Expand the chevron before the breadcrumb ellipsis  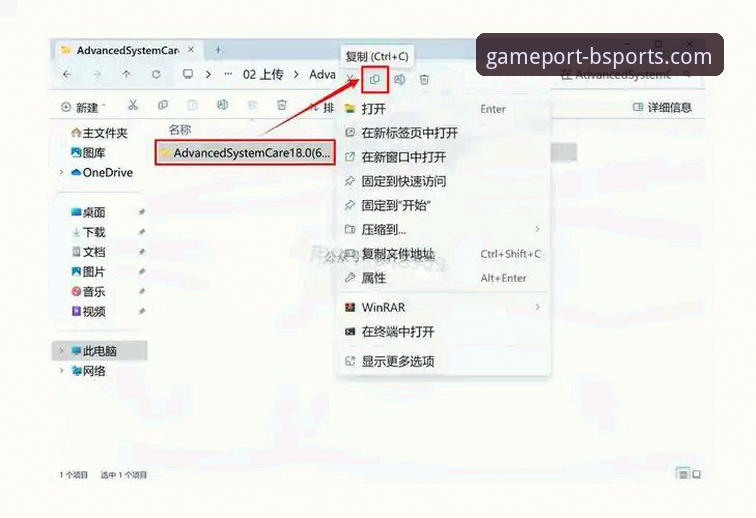click(208, 75)
